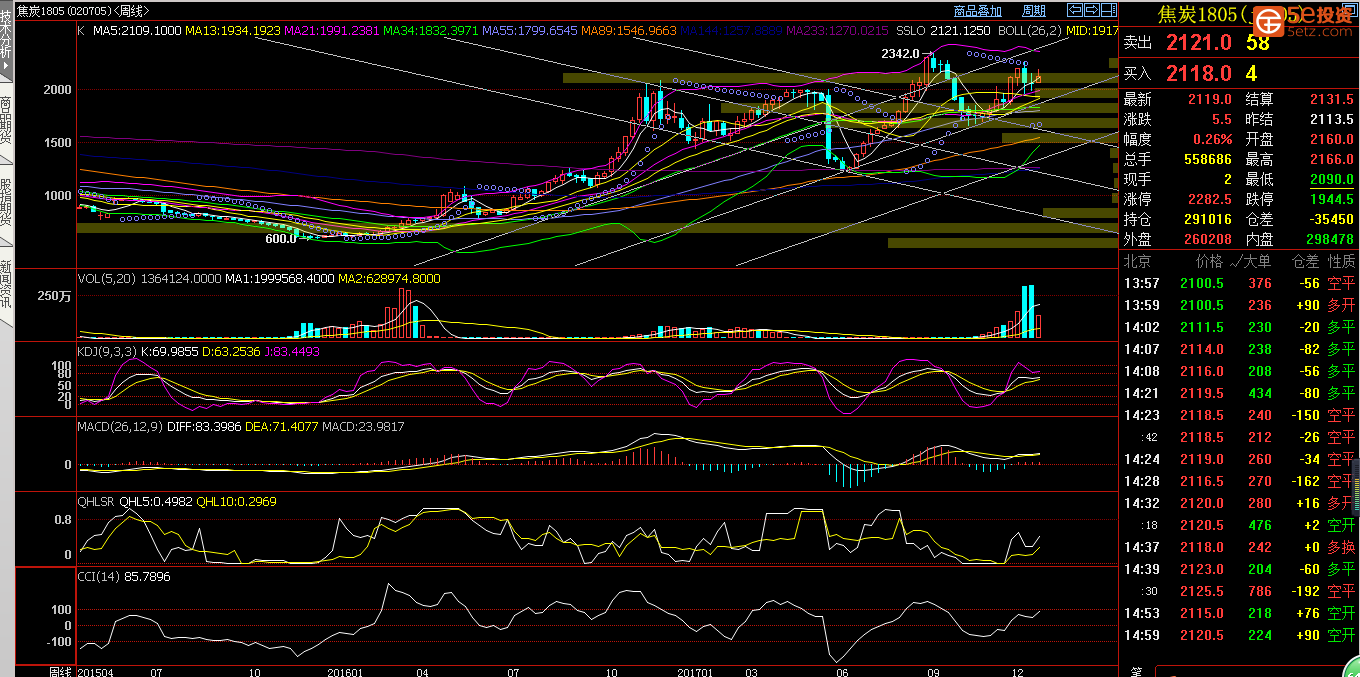Click the 14:59 trade row price 2120.5
The width and height of the screenshot is (1360, 677).
(1202, 635)
